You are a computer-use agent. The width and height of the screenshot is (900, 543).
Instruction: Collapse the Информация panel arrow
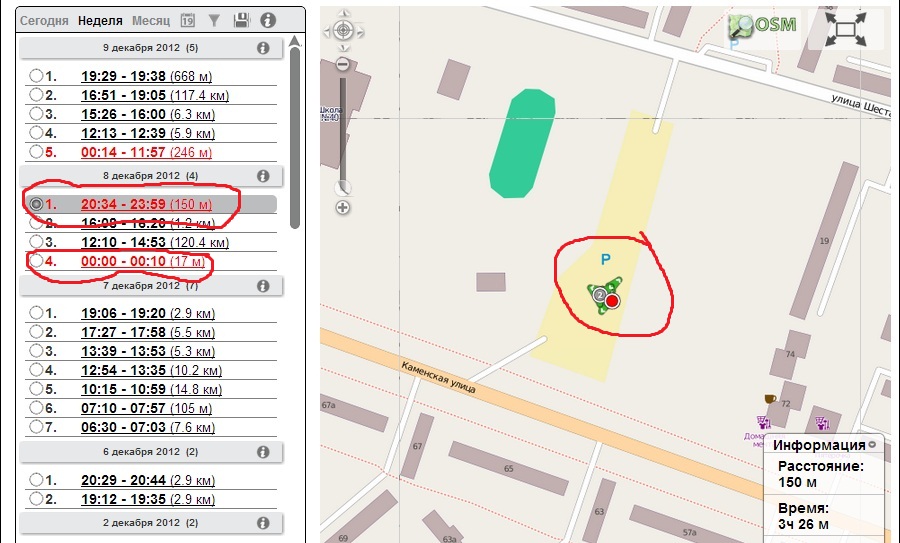872,445
